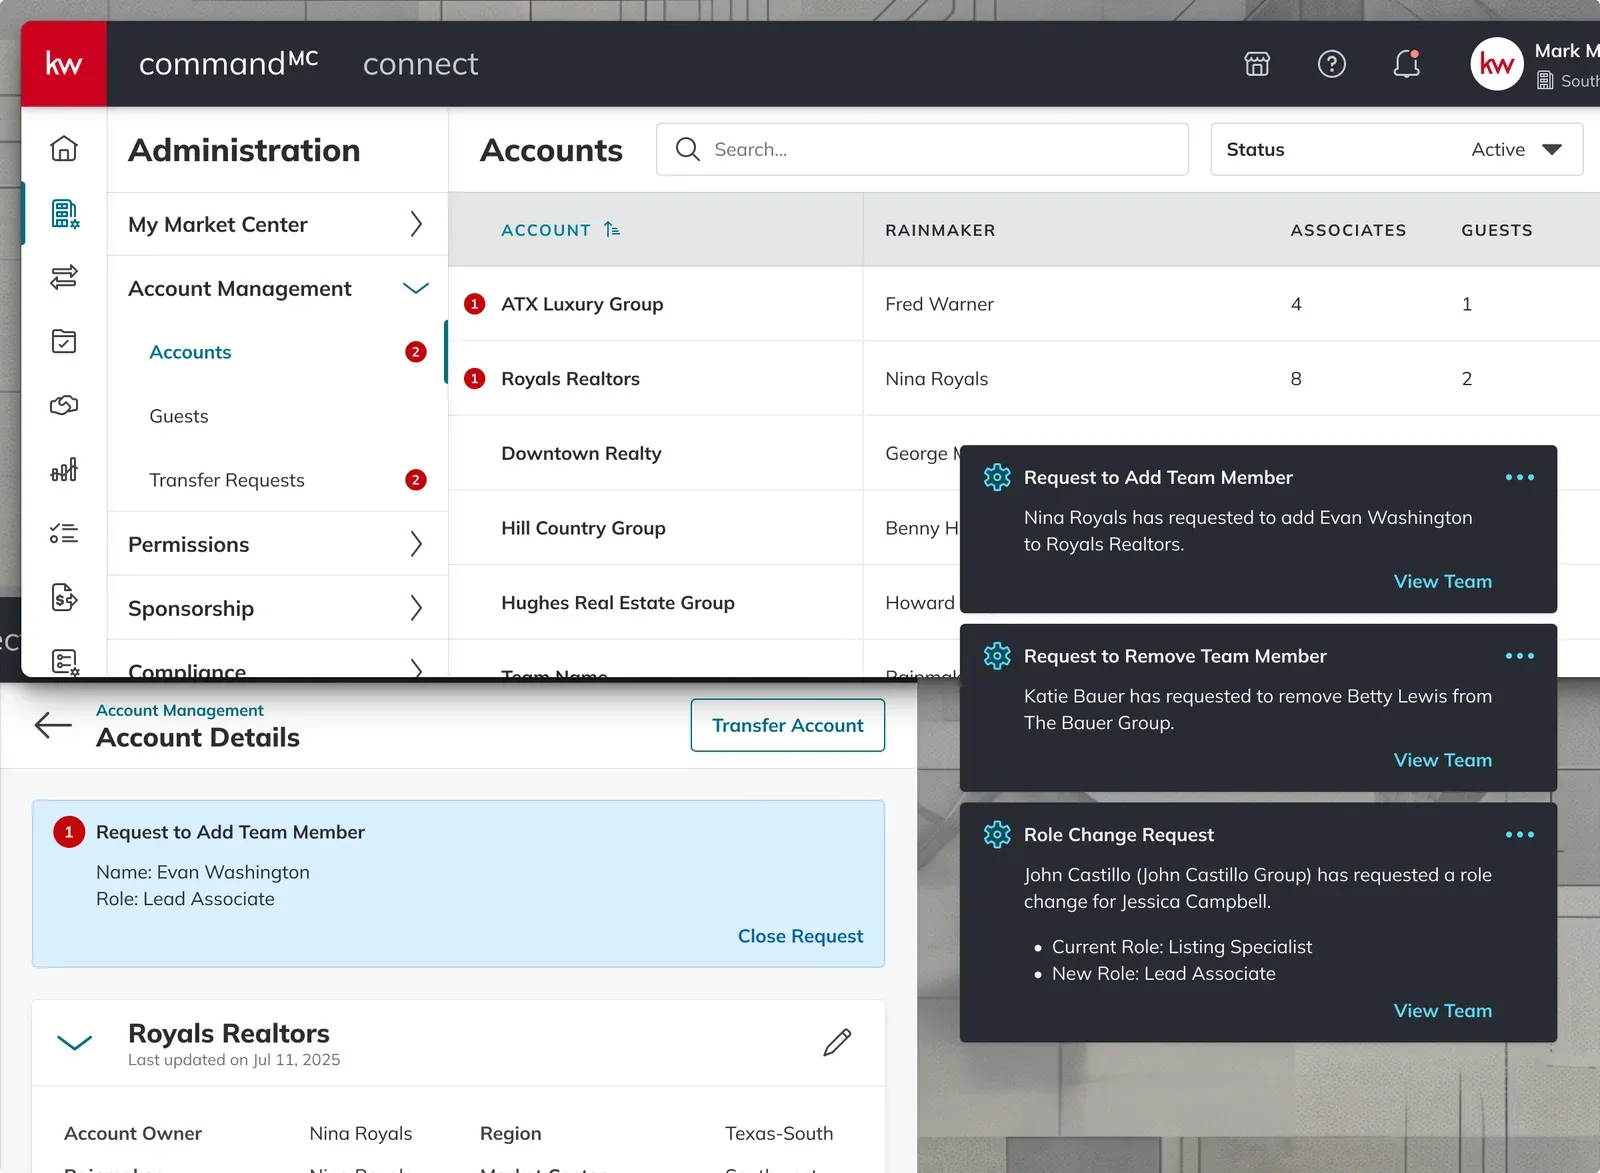Click View Team in Remove Team Member notification
The image size is (1600, 1173).
pos(1442,760)
